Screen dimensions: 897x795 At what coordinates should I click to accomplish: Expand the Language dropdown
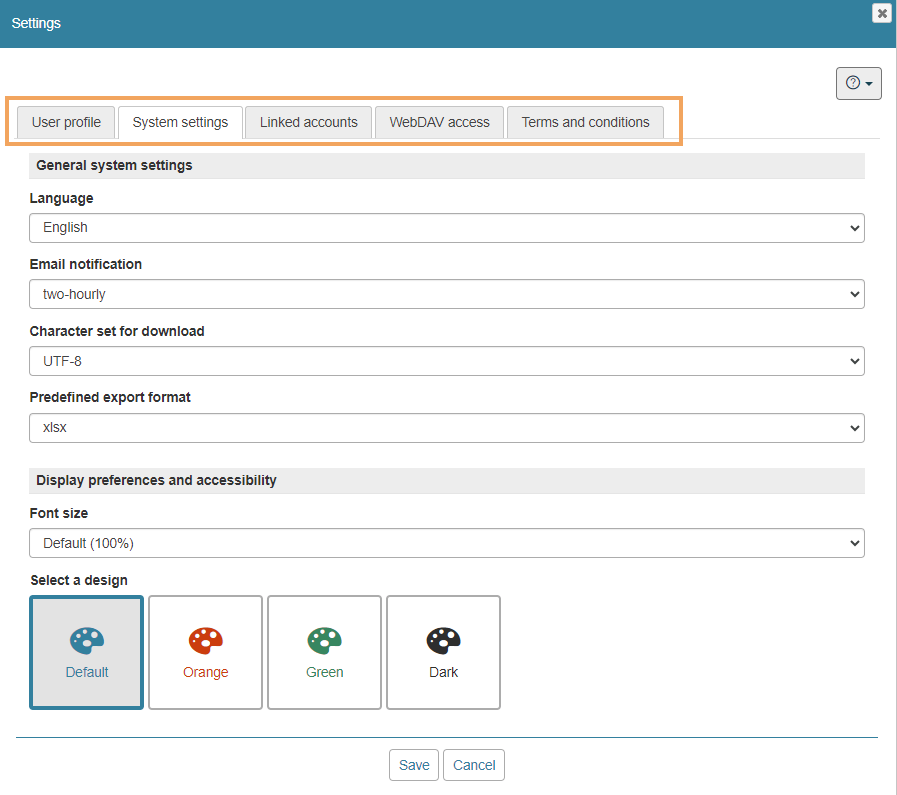coord(446,228)
